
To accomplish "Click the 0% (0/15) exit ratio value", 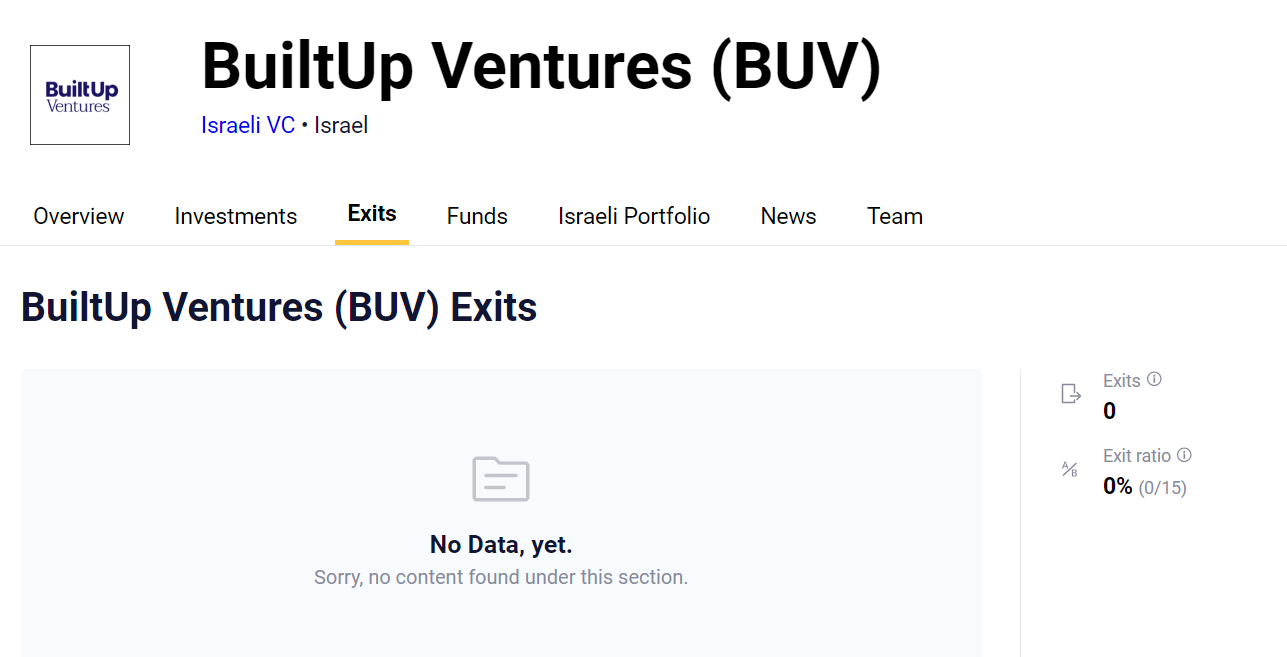I will pos(1144,487).
